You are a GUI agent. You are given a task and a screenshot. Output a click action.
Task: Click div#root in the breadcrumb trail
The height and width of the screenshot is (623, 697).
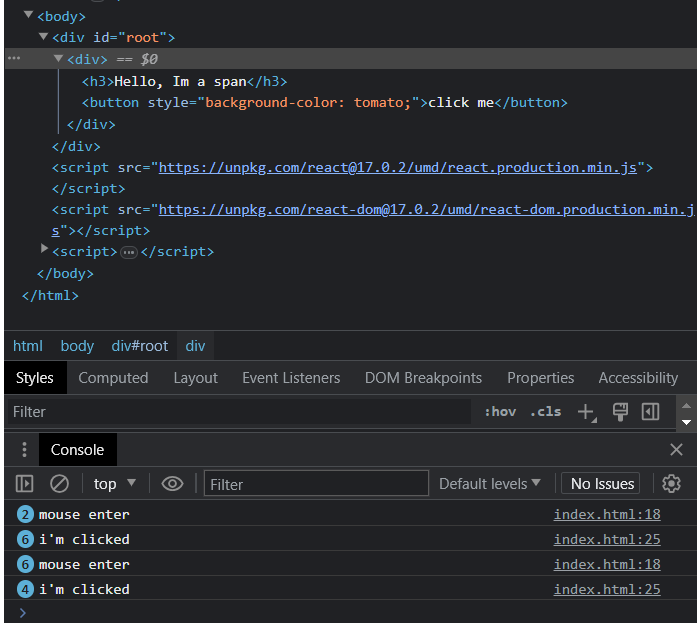[x=140, y=346]
